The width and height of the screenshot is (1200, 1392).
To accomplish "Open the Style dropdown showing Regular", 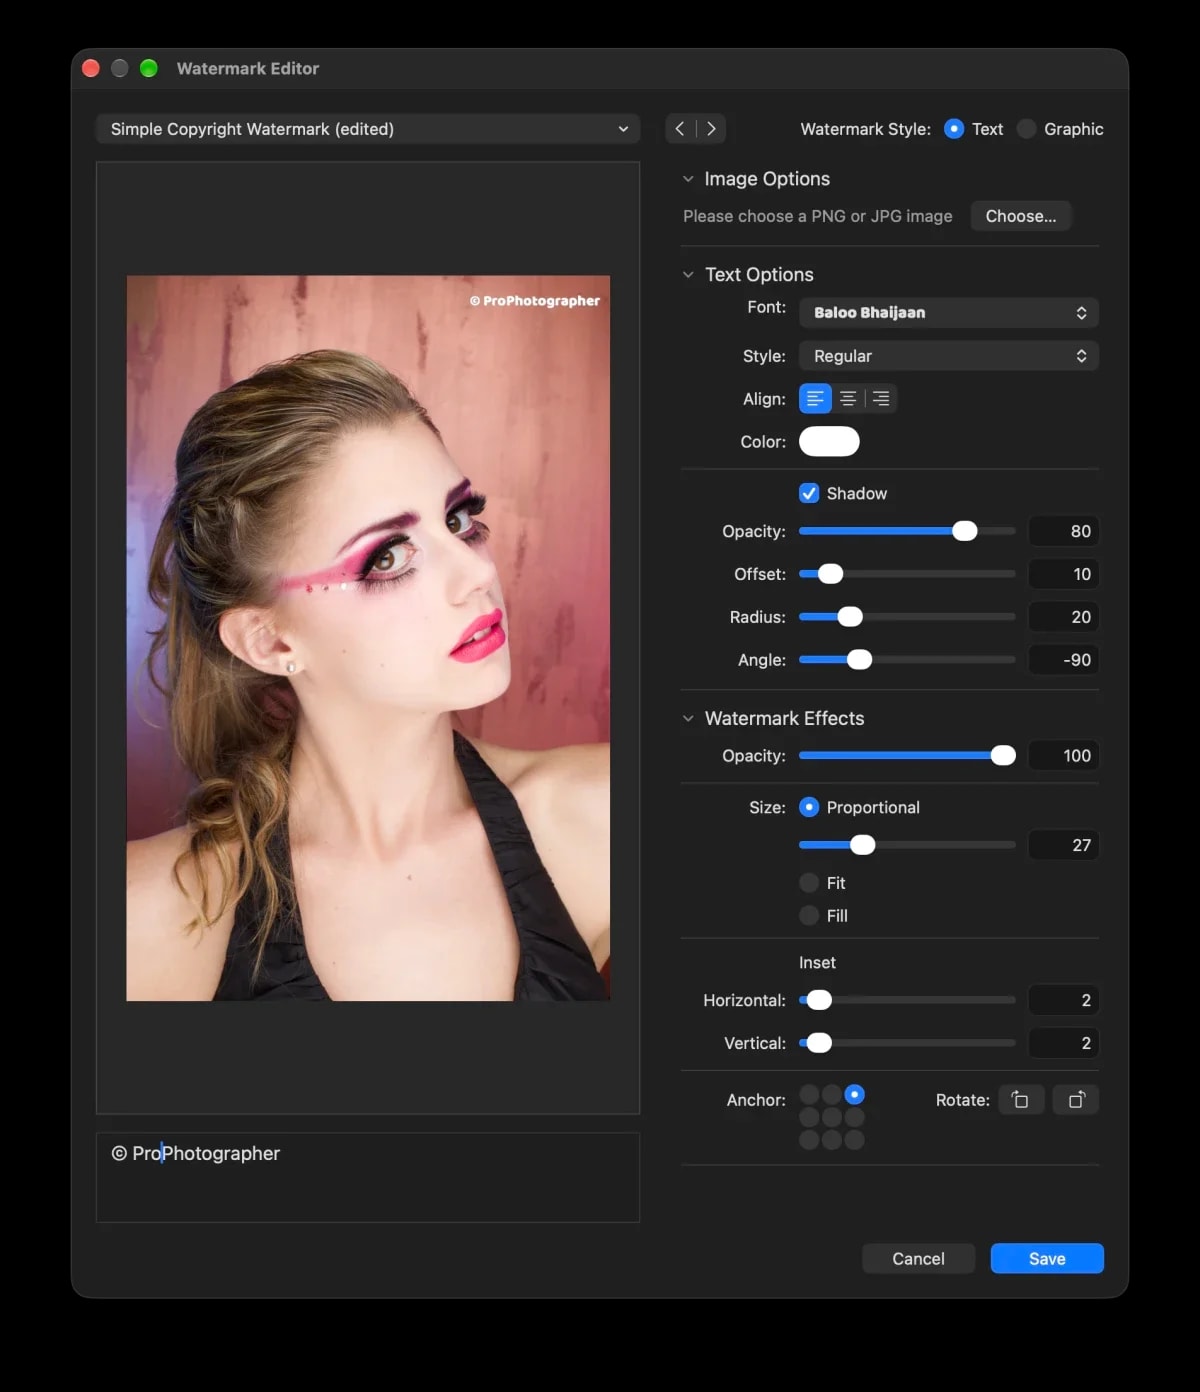I will coord(949,356).
